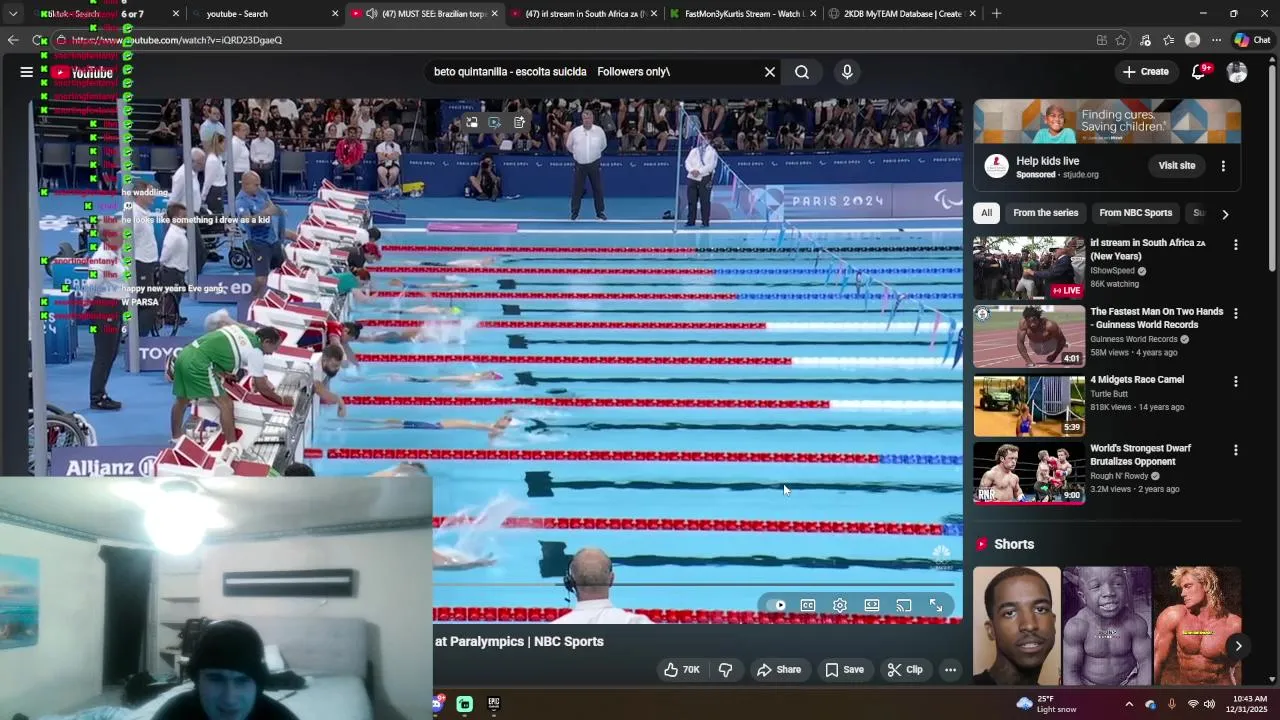Select the From the series chip
The height and width of the screenshot is (720, 1280).
[x=1045, y=213]
